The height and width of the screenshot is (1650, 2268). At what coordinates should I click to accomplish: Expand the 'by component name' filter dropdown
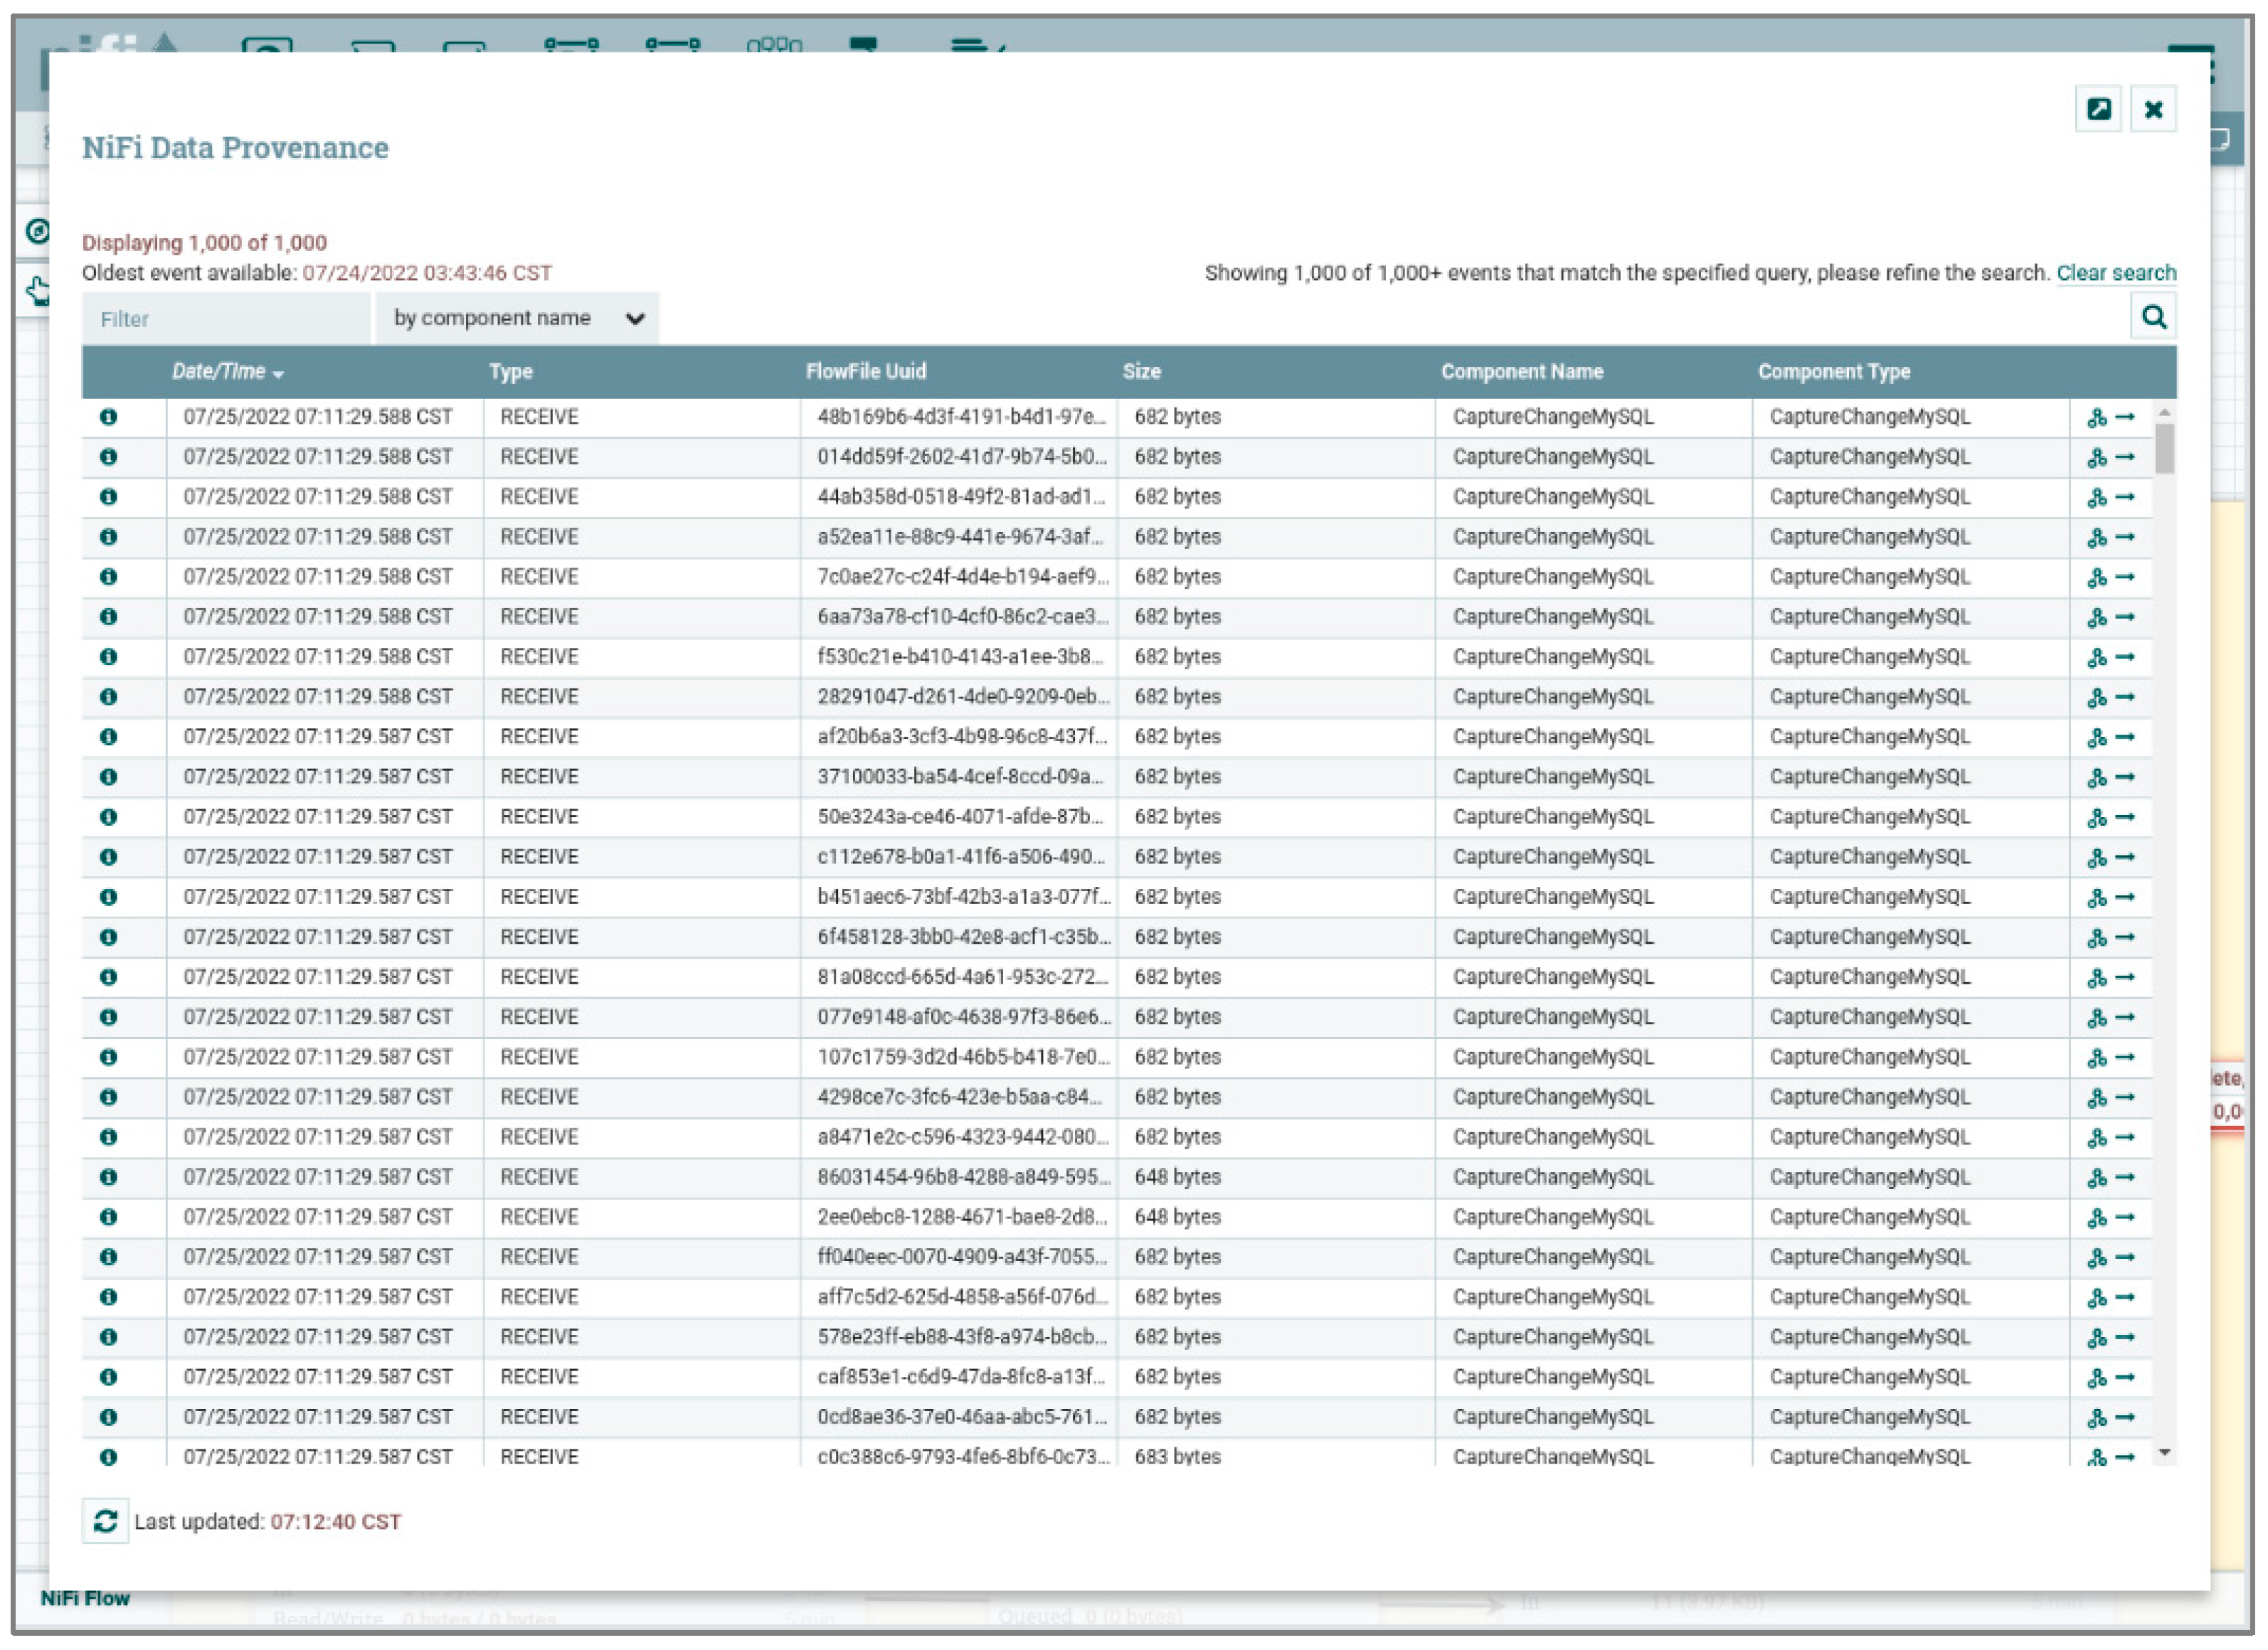(516, 319)
